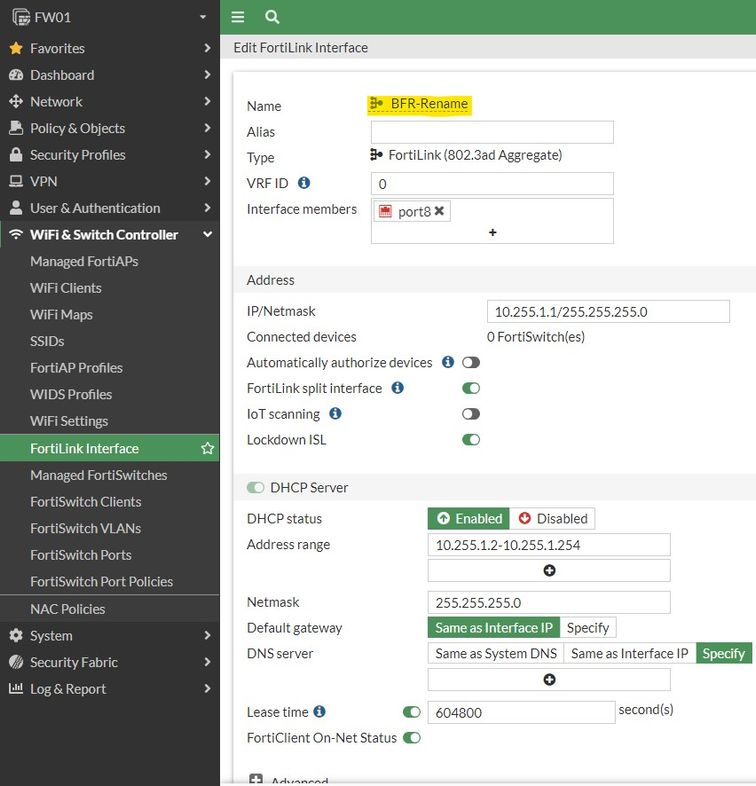The image size is (756, 786).
Task: Remove port8 from interface members
Action: click(x=439, y=211)
